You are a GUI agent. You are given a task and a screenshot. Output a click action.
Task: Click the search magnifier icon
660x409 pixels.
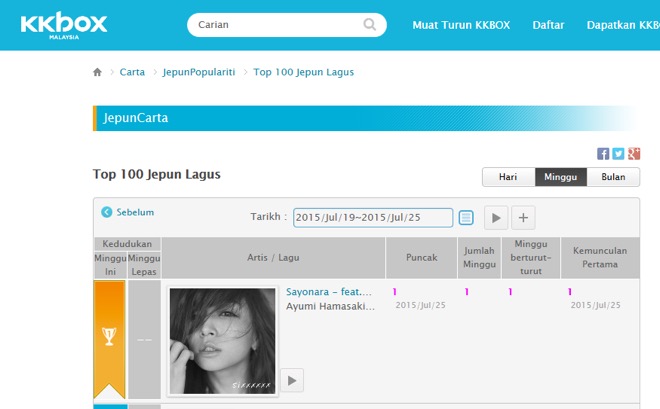click(370, 25)
